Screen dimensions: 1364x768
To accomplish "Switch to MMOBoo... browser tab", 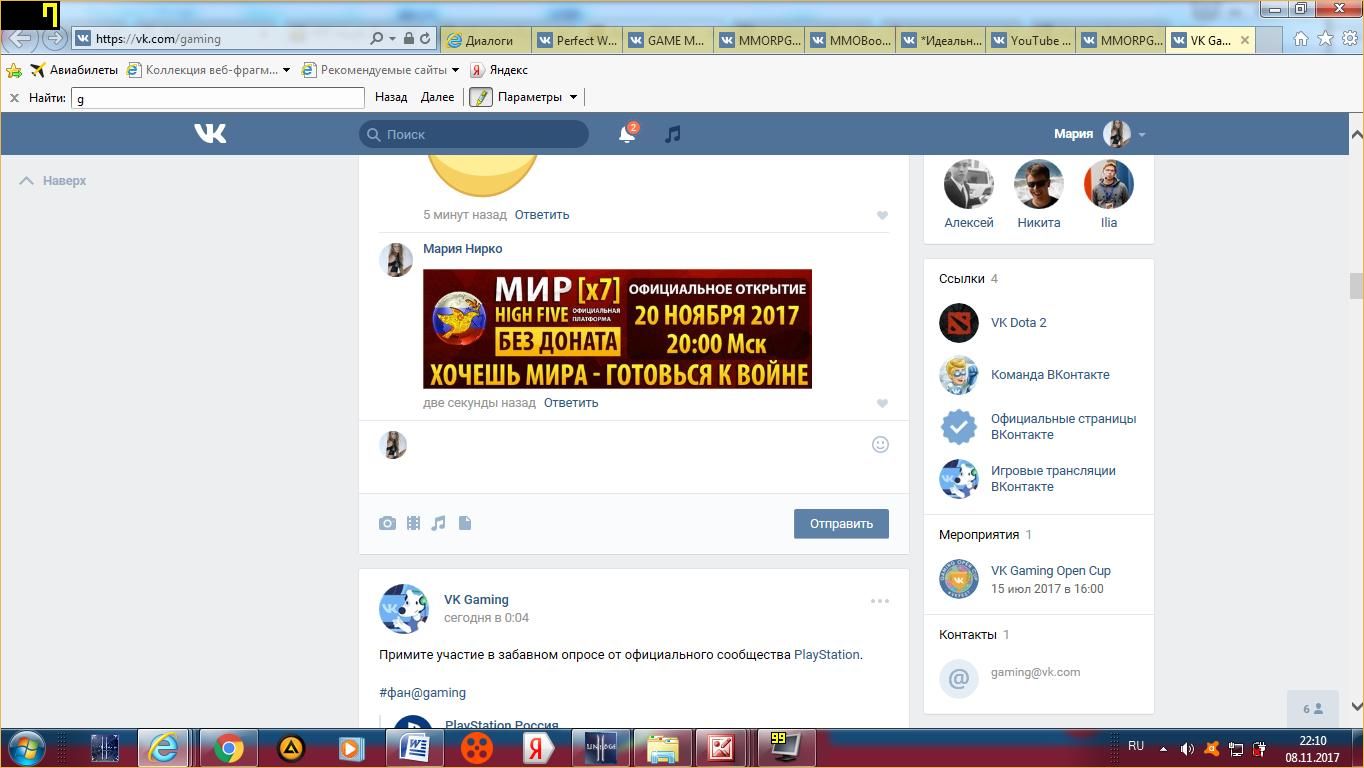I will (x=850, y=40).
